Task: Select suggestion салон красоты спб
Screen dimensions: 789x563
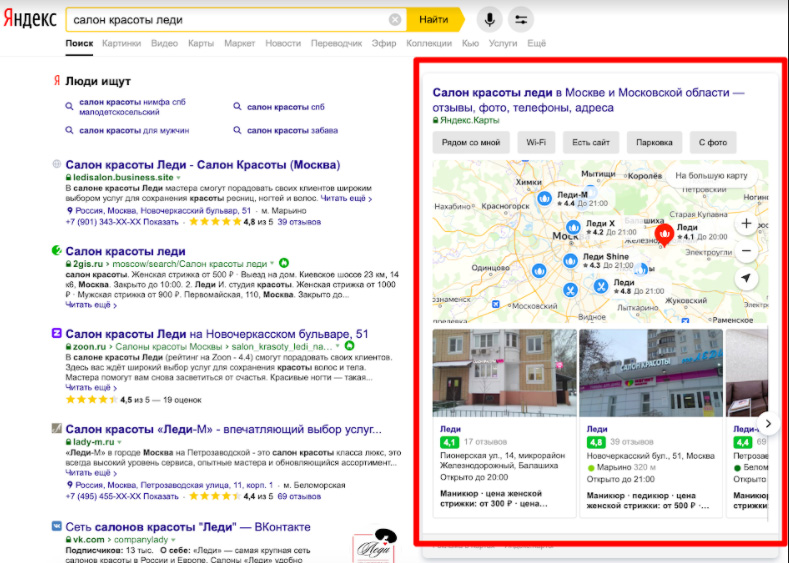Action: tap(285, 107)
